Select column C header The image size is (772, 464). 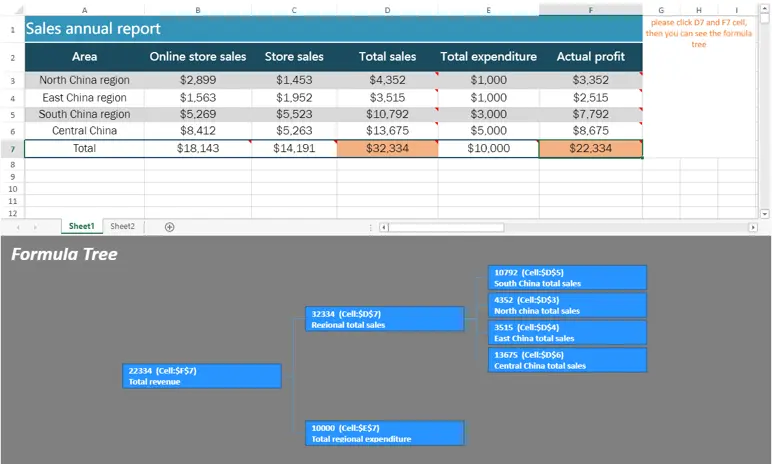click(294, 10)
